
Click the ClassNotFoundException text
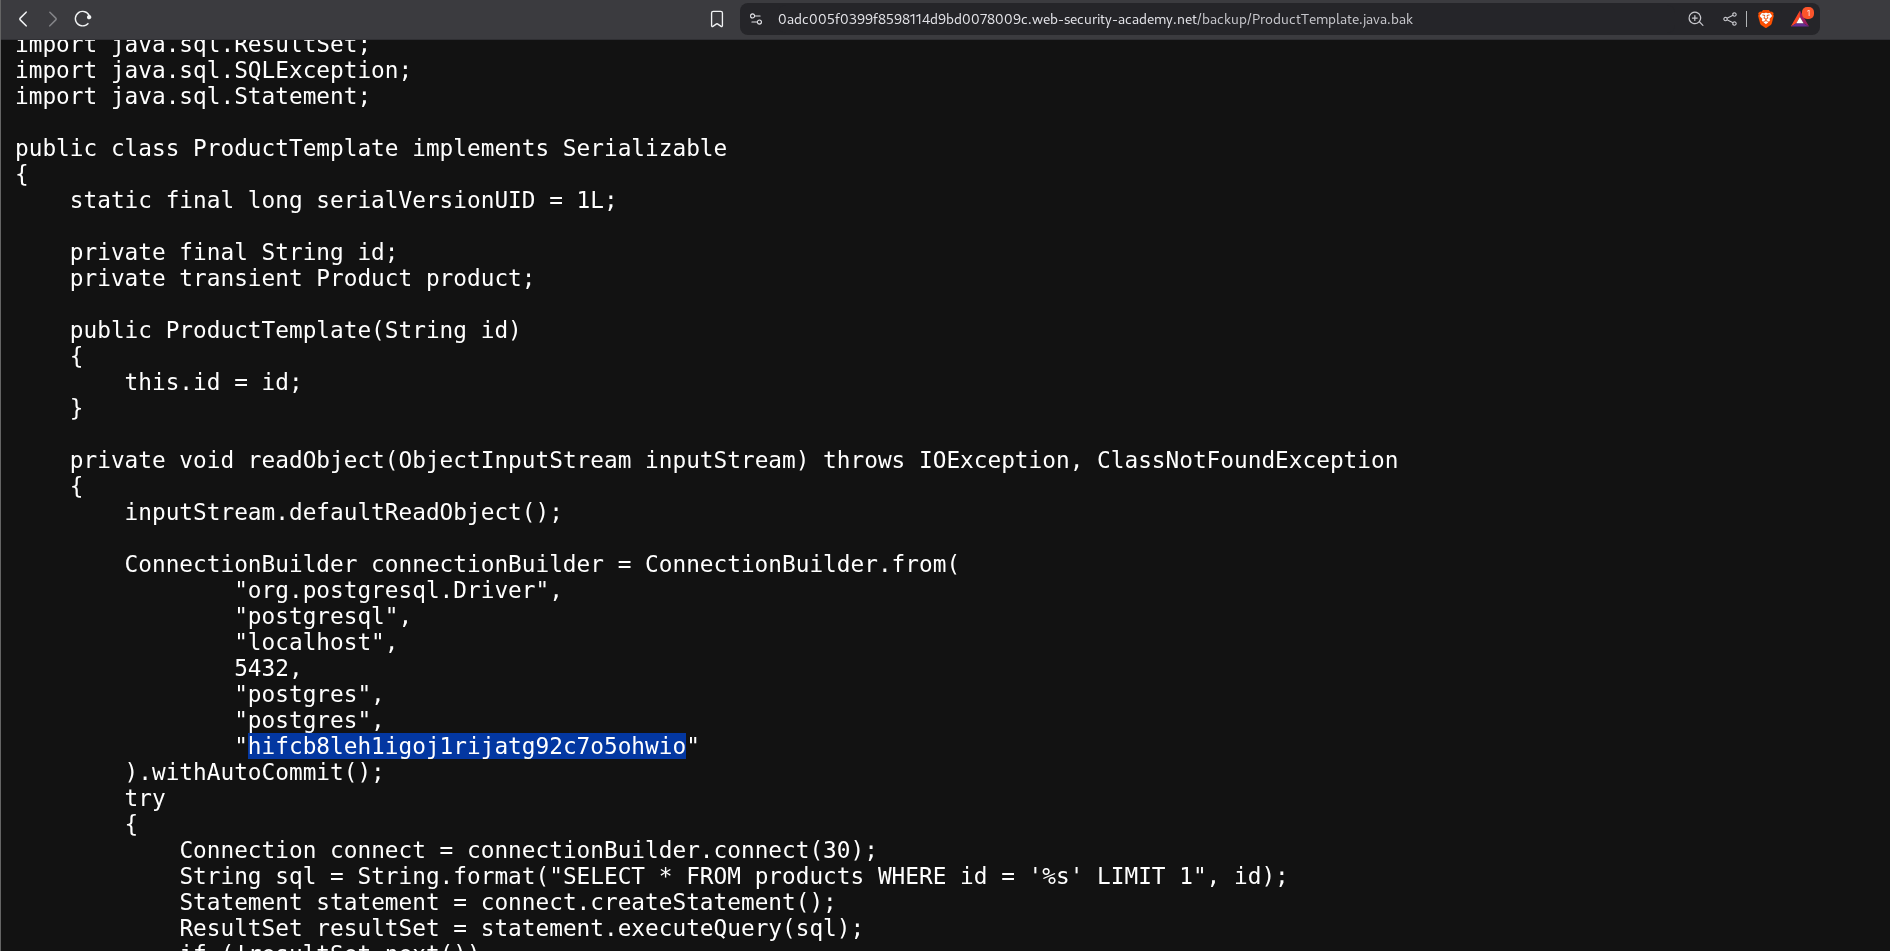pyautogui.click(x=1246, y=460)
